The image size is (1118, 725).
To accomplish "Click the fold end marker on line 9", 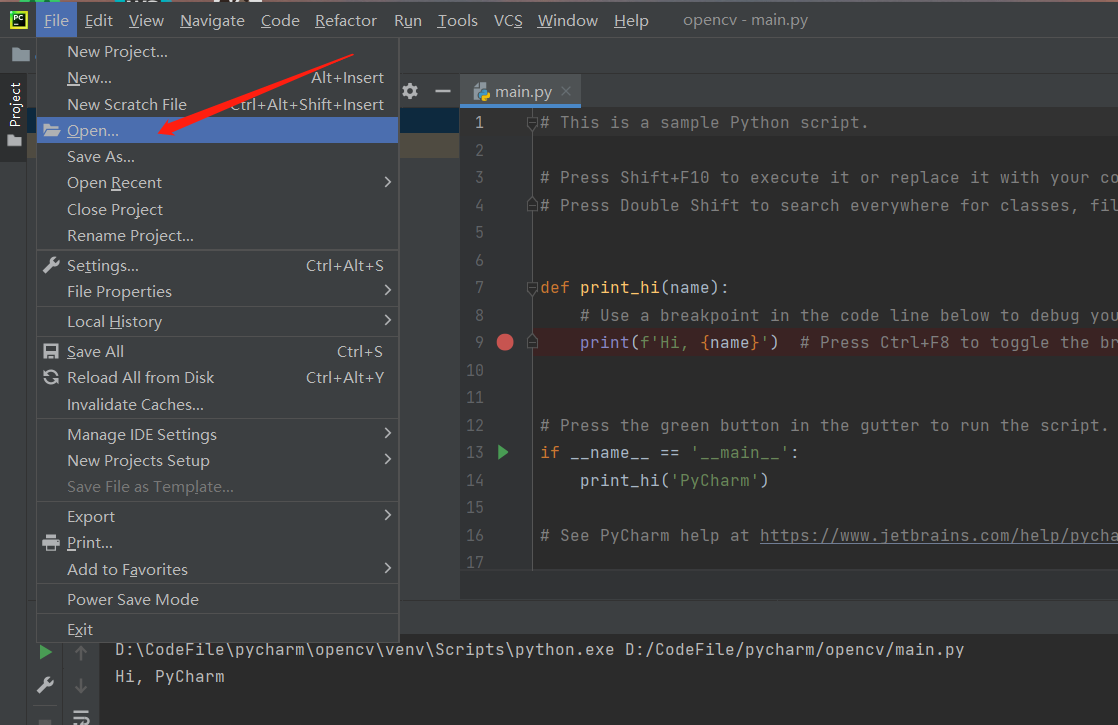I will 532,342.
